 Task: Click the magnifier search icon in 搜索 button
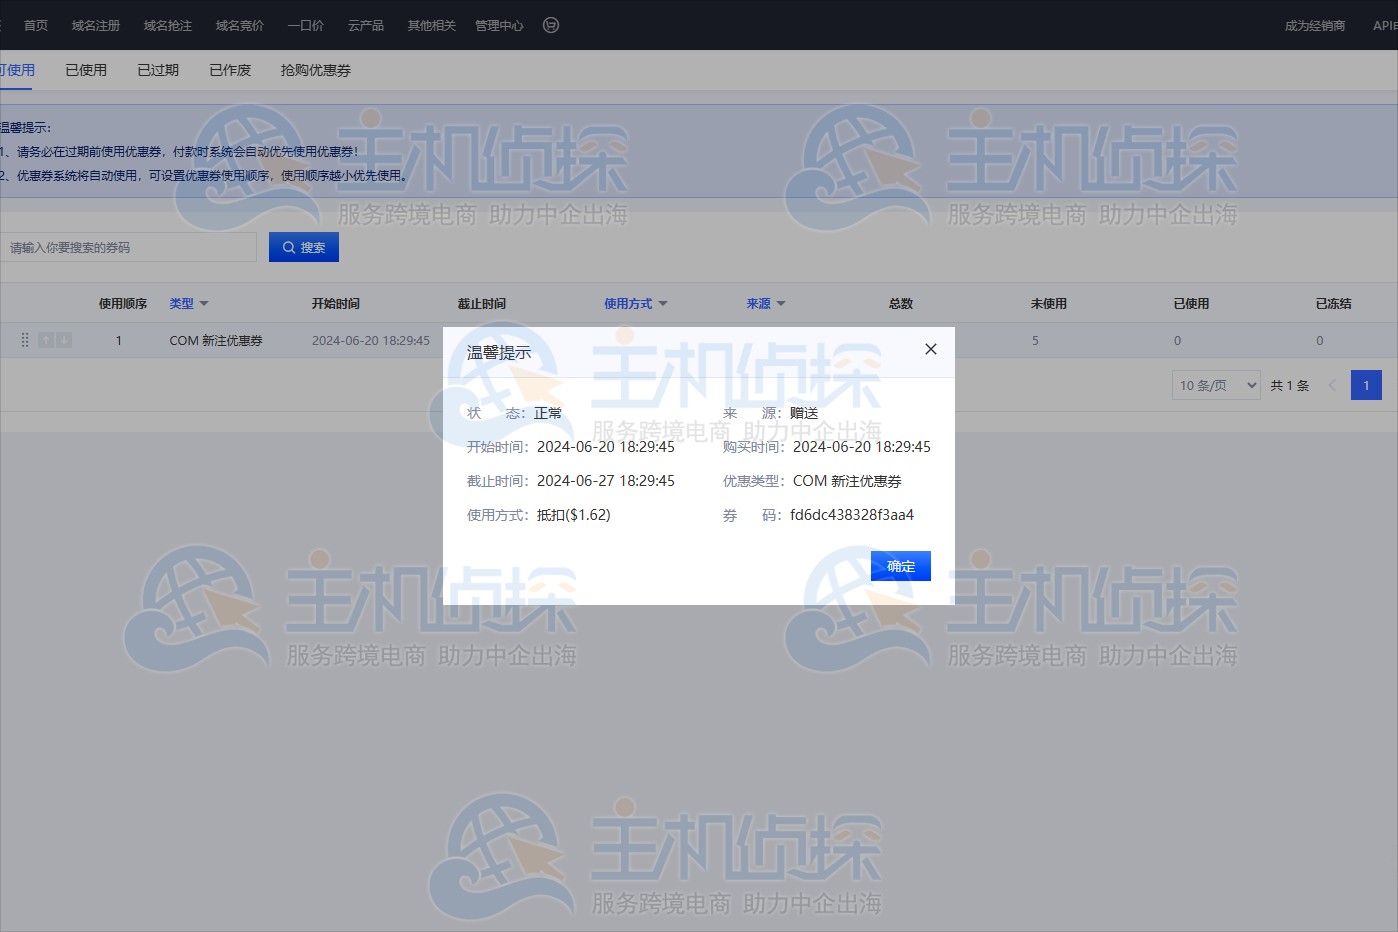(x=290, y=247)
